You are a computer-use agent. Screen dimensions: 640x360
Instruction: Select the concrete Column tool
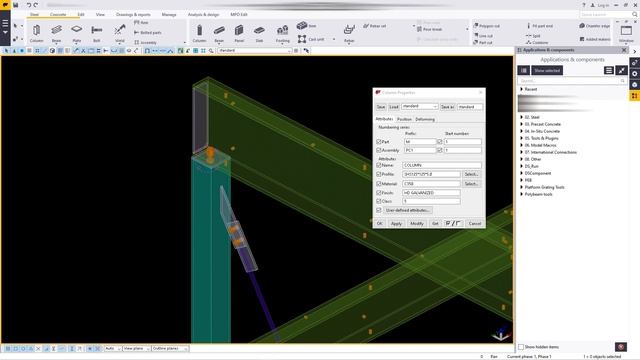click(x=199, y=33)
